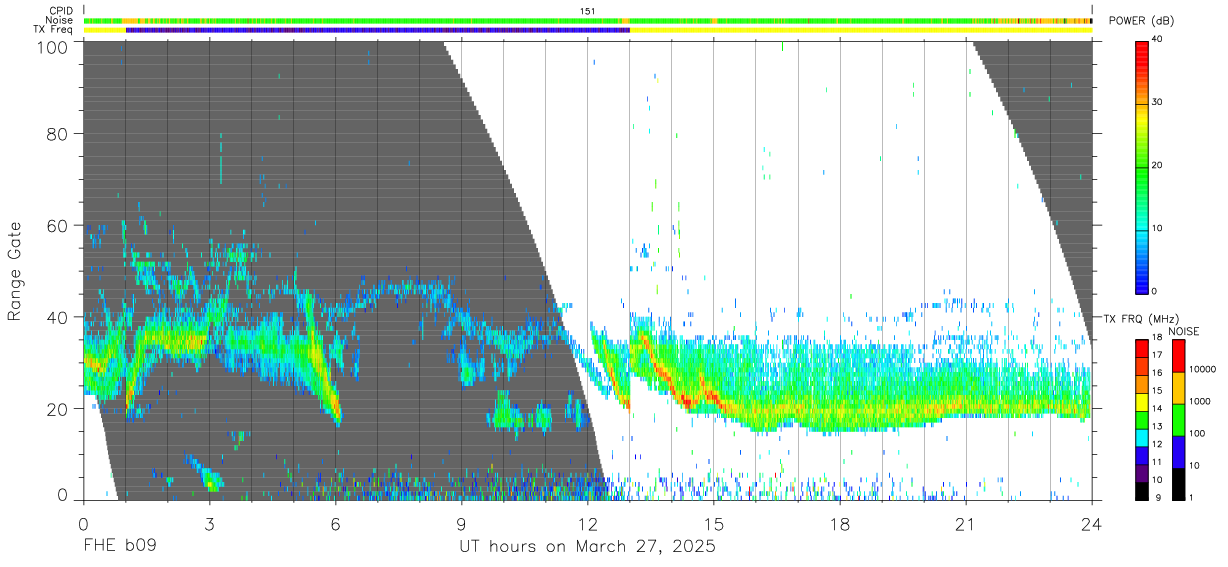Click the 1000 label on noise legend

pyautogui.click(x=1199, y=401)
